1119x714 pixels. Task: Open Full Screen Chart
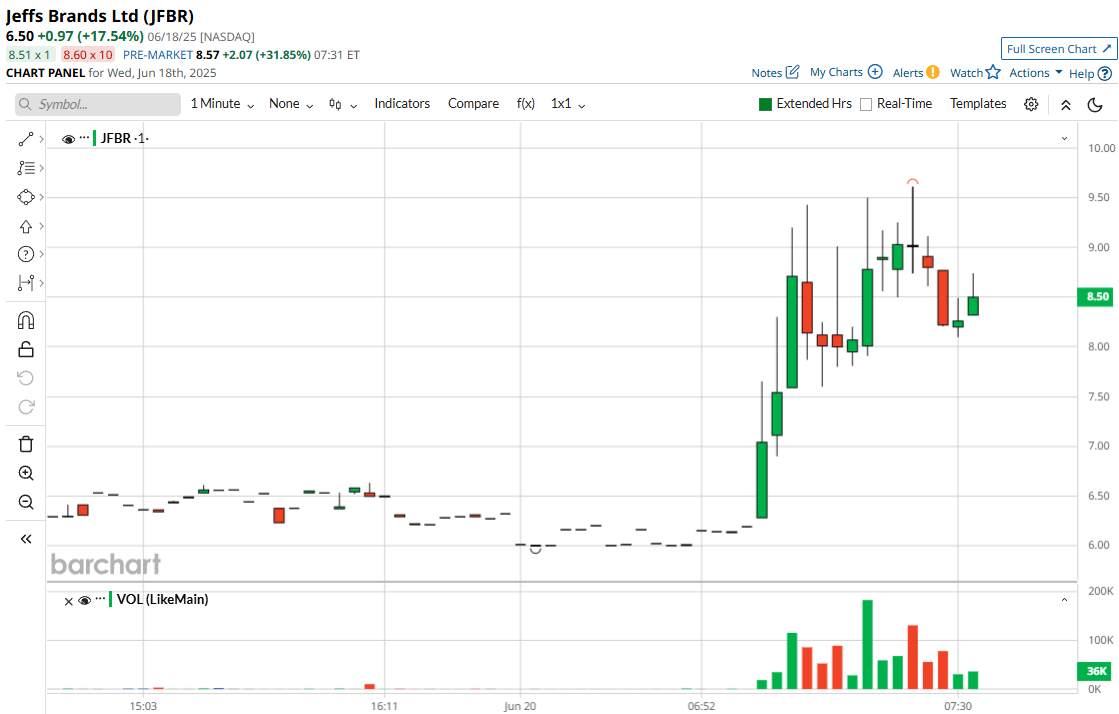[1059, 49]
